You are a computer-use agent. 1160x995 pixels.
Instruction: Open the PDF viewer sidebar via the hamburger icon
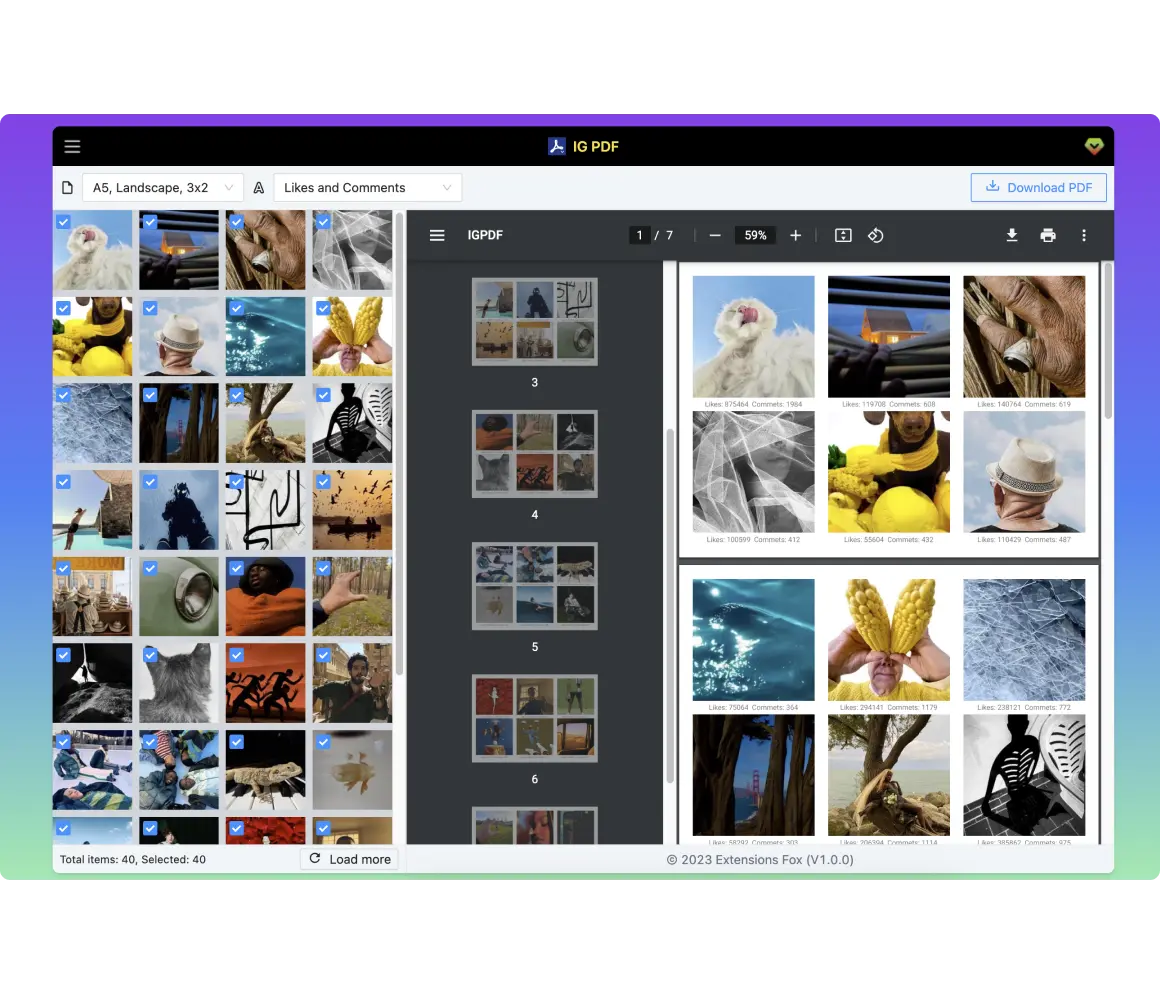pyautogui.click(x=437, y=235)
